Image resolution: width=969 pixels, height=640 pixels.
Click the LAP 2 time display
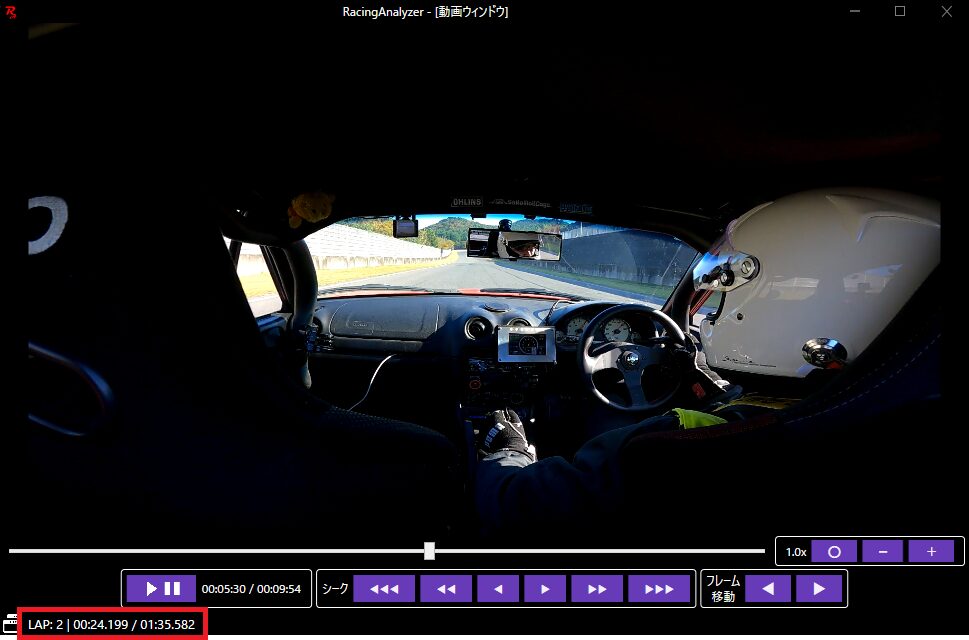[x=111, y=625]
